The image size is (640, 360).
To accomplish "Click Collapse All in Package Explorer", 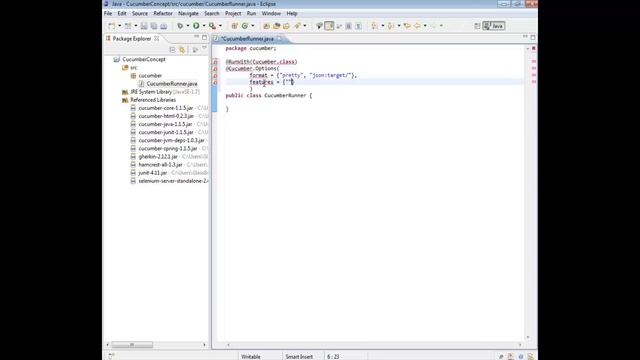I will [x=172, y=50].
